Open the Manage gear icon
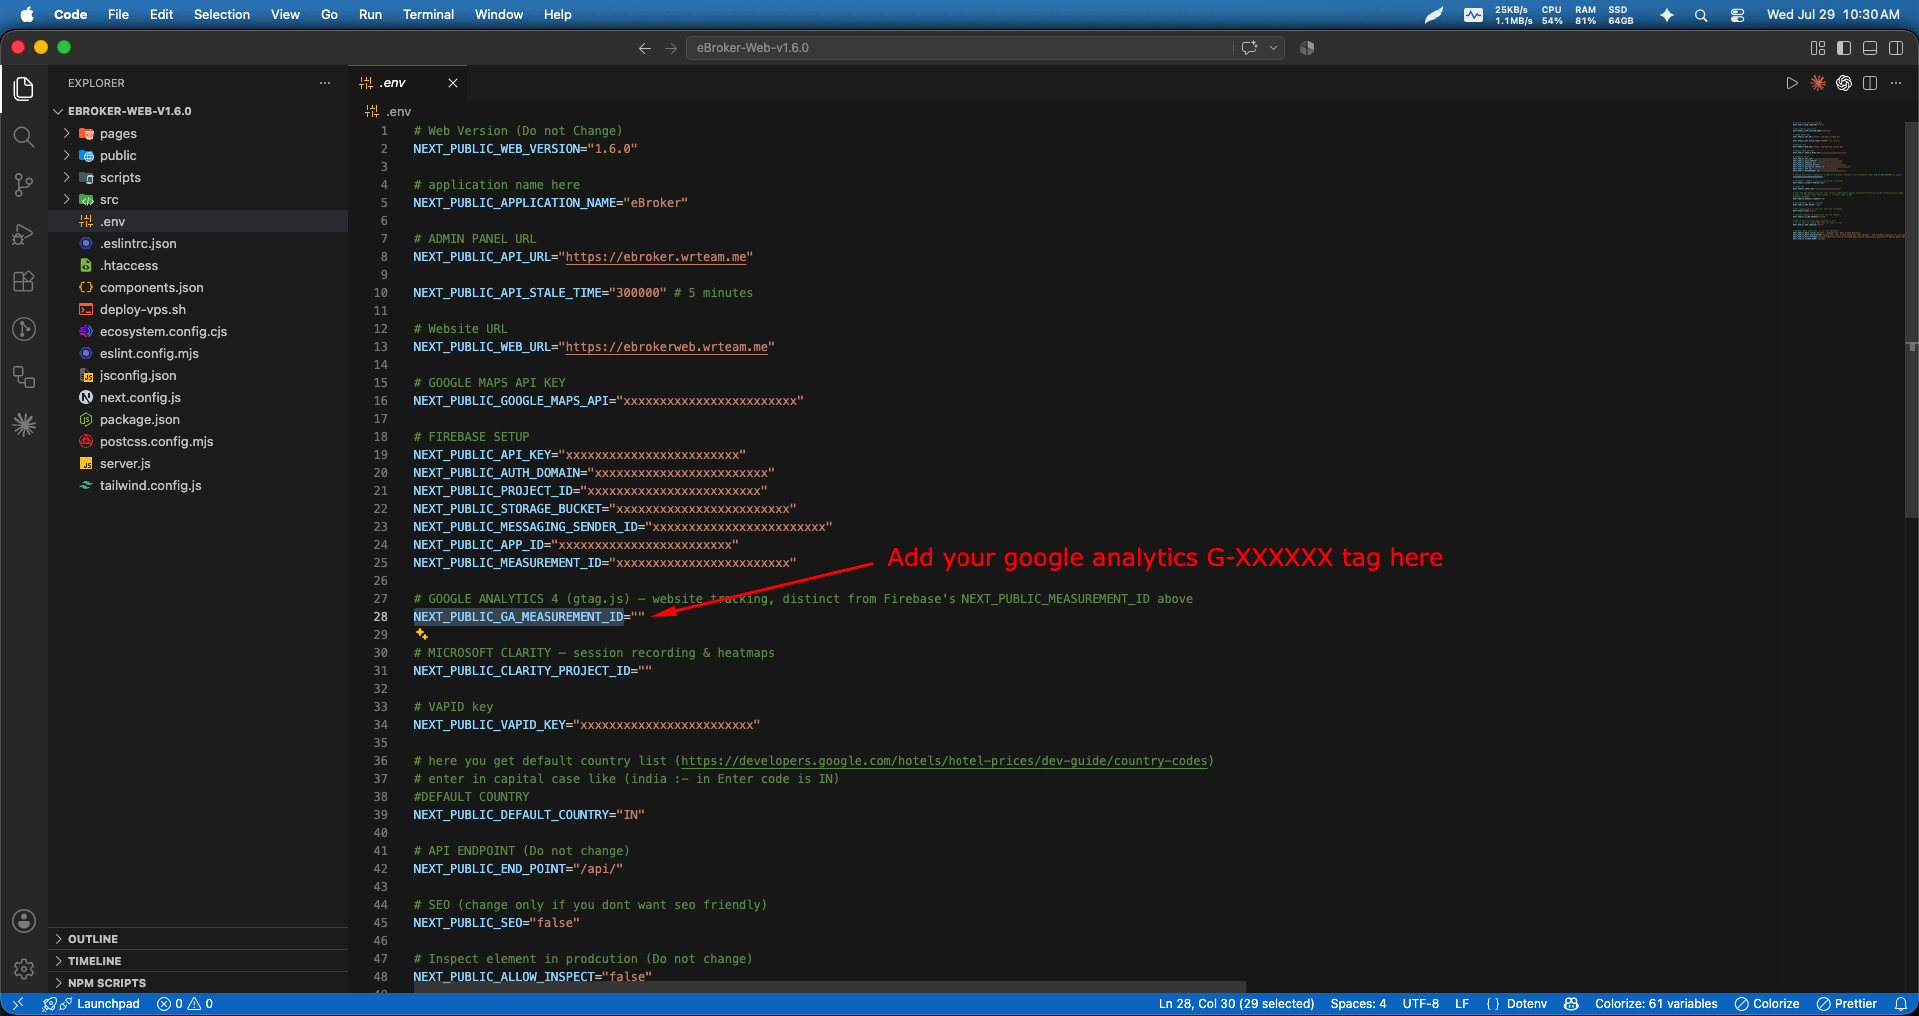The image size is (1919, 1016). click(24, 969)
